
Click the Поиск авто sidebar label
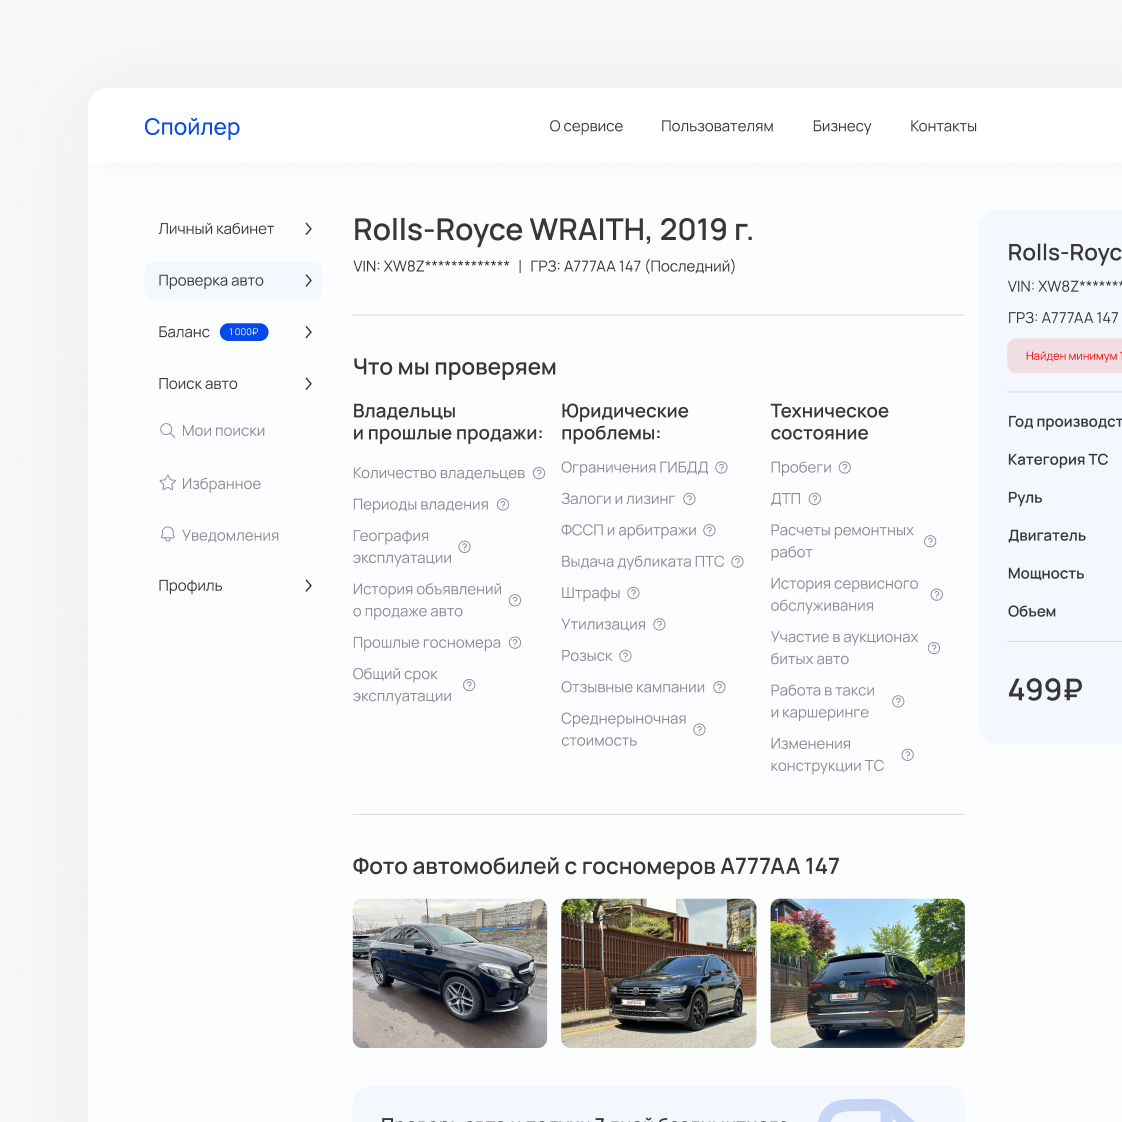[197, 384]
